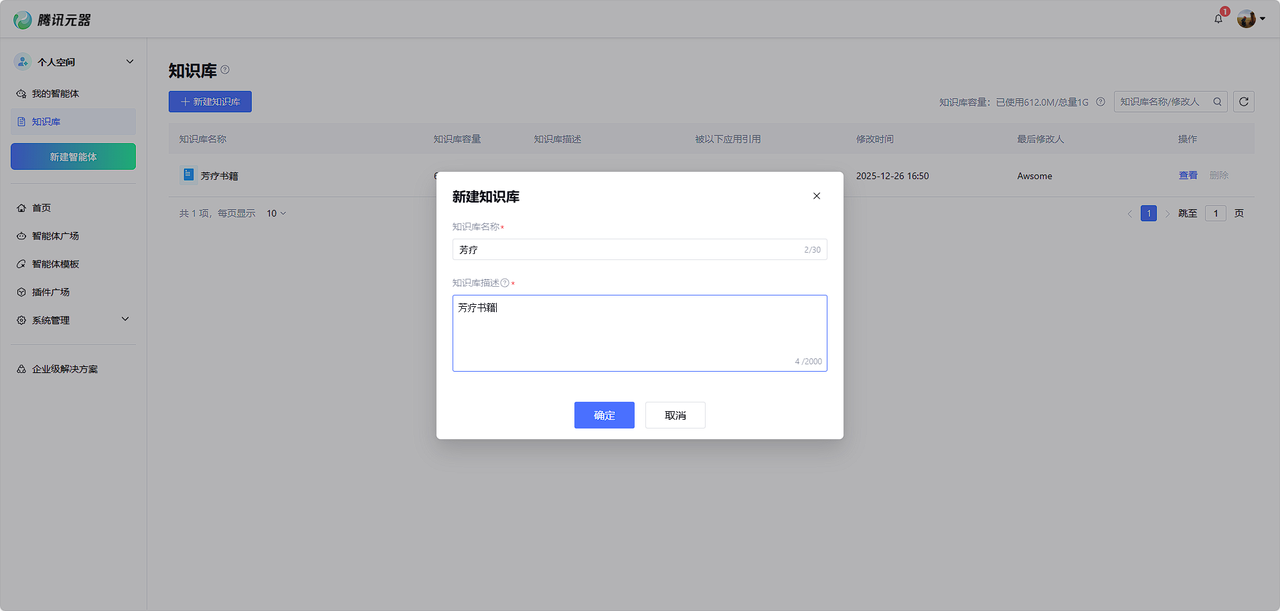Click the 知识库描述 help icon
1280x611 pixels.
tap(505, 283)
